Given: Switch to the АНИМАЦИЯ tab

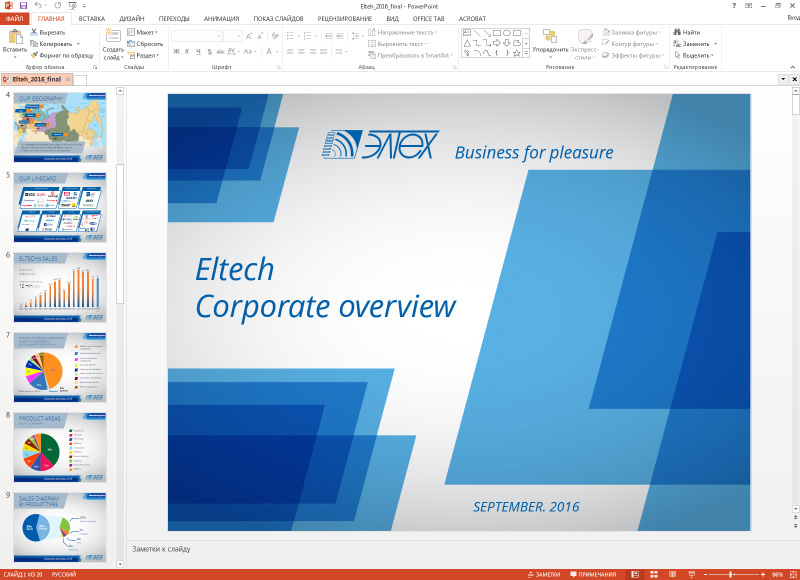Looking at the screenshot, I should click(221, 18).
